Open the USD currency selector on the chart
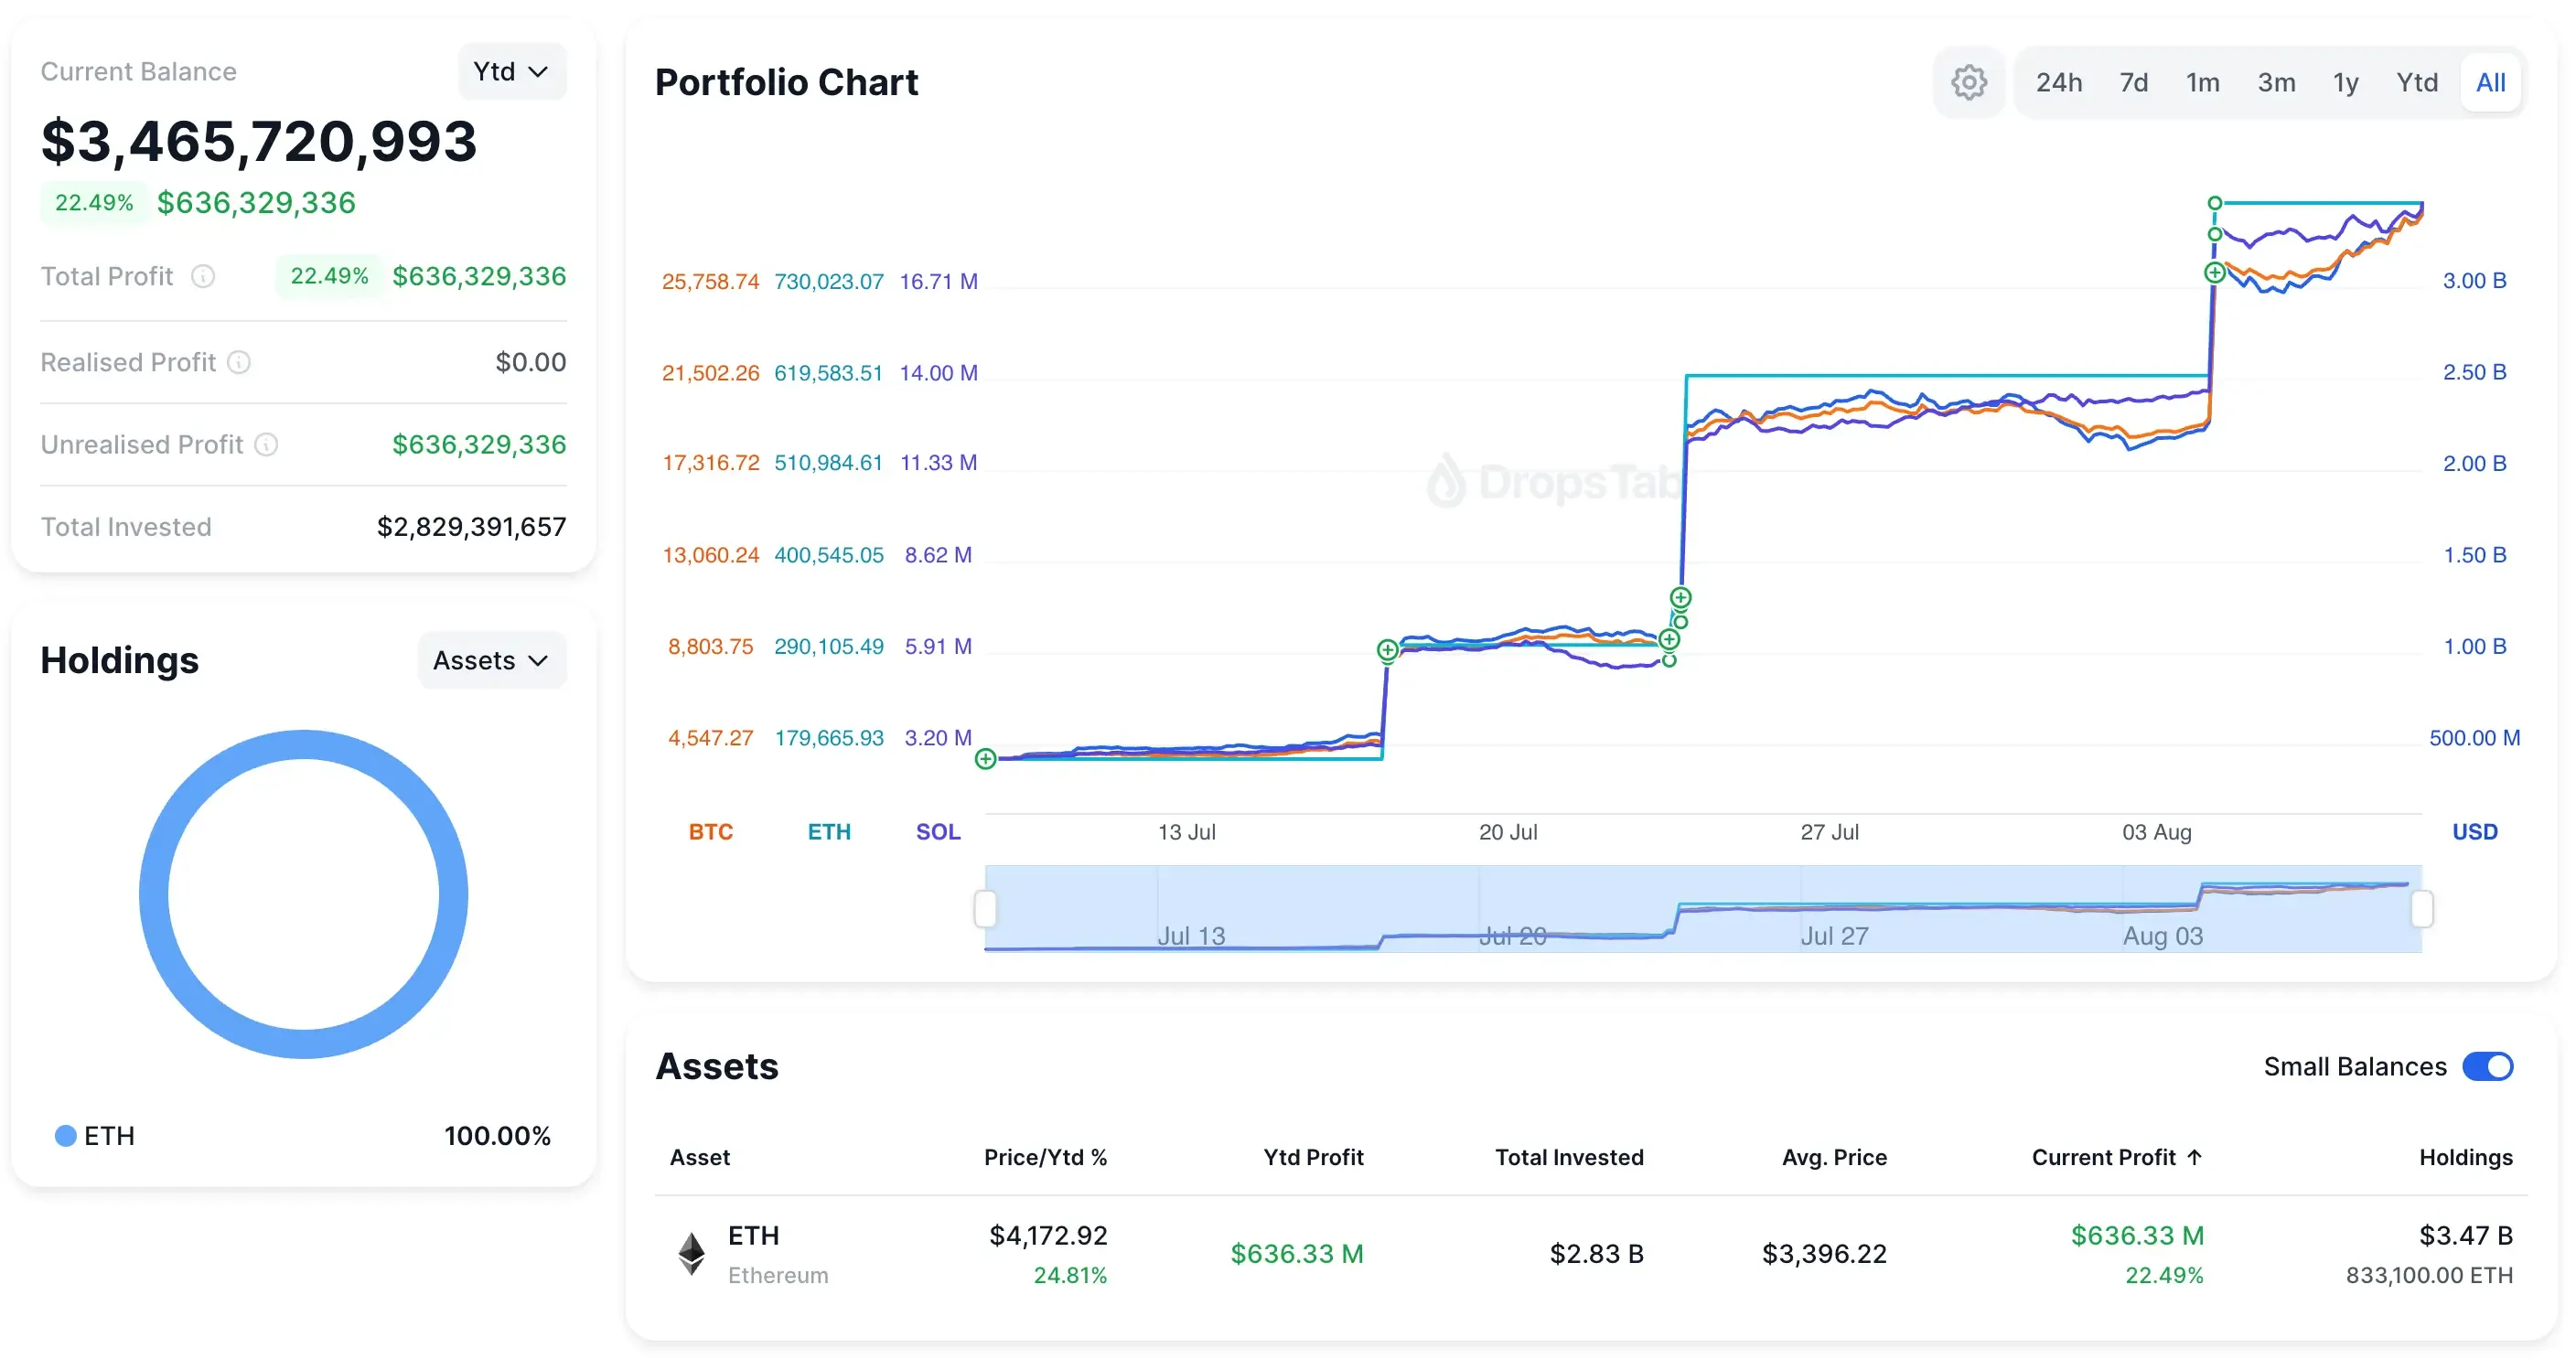This screenshot has height=1359, width=2576. pyautogui.click(x=2475, y=831)
